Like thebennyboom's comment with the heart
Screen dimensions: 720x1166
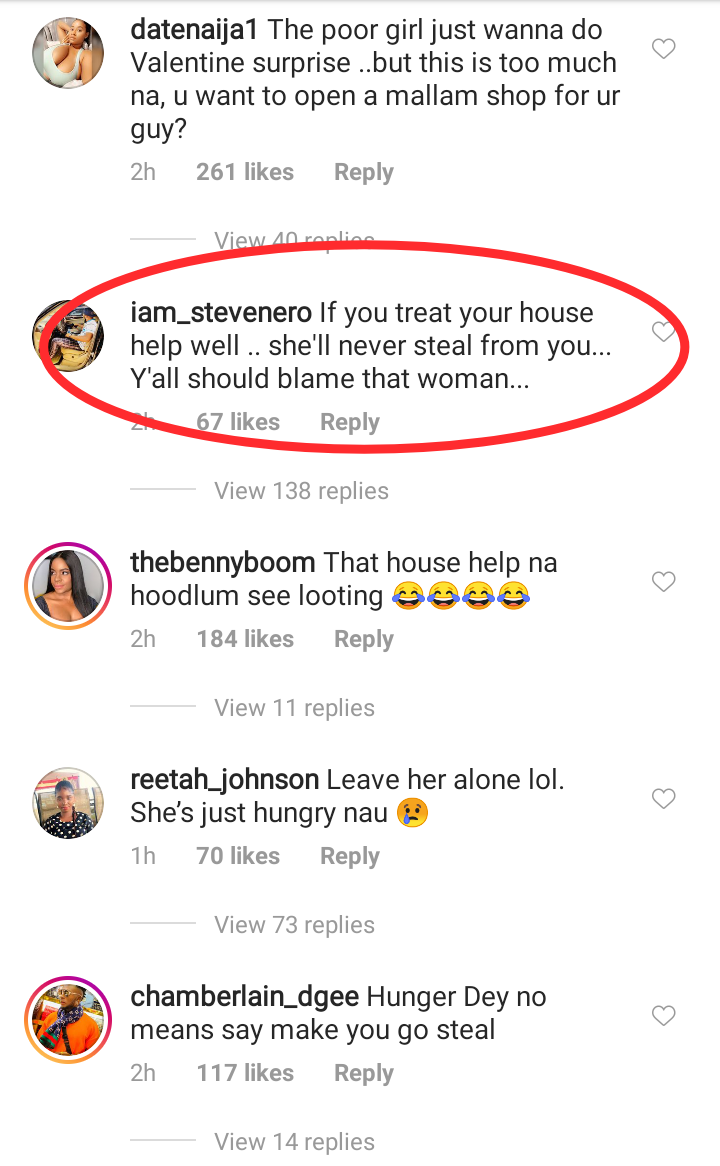tap(663, 582)
